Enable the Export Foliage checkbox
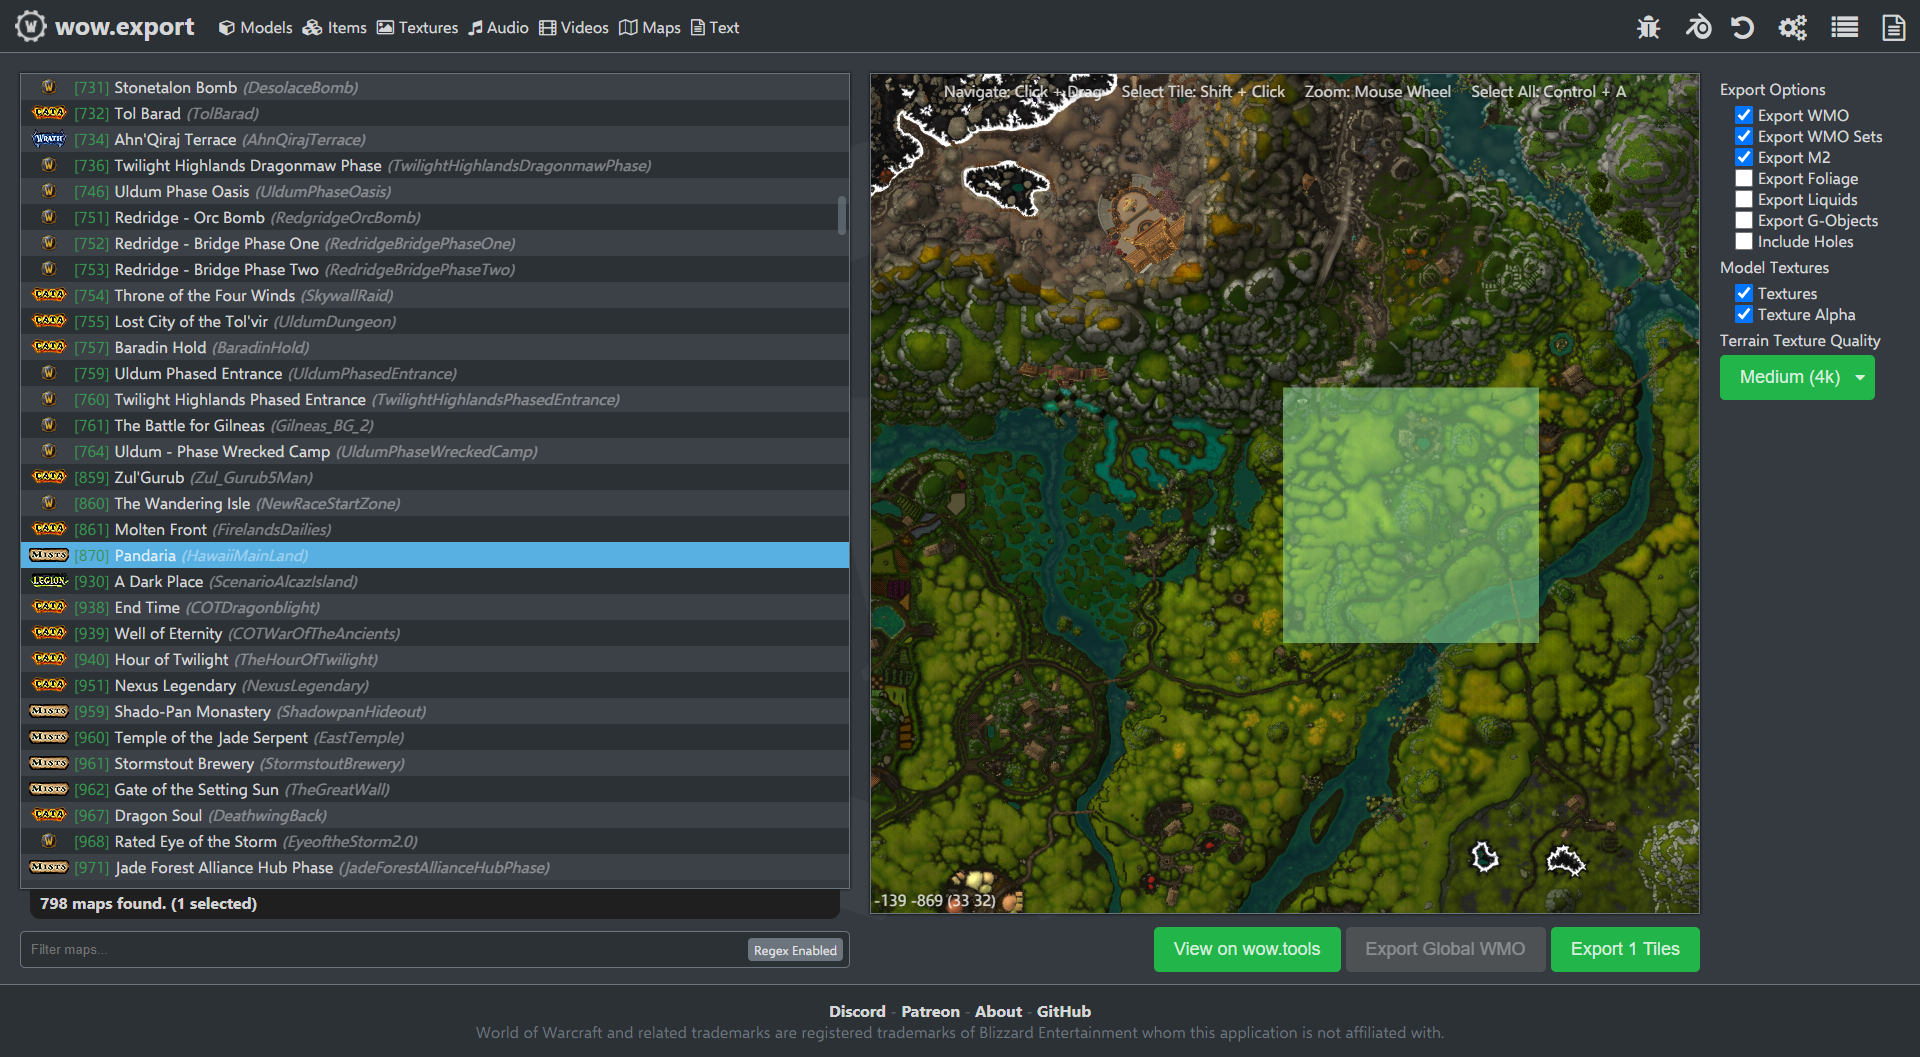Viewport: 1920px width, 1057px height. tap(1744, 179)
